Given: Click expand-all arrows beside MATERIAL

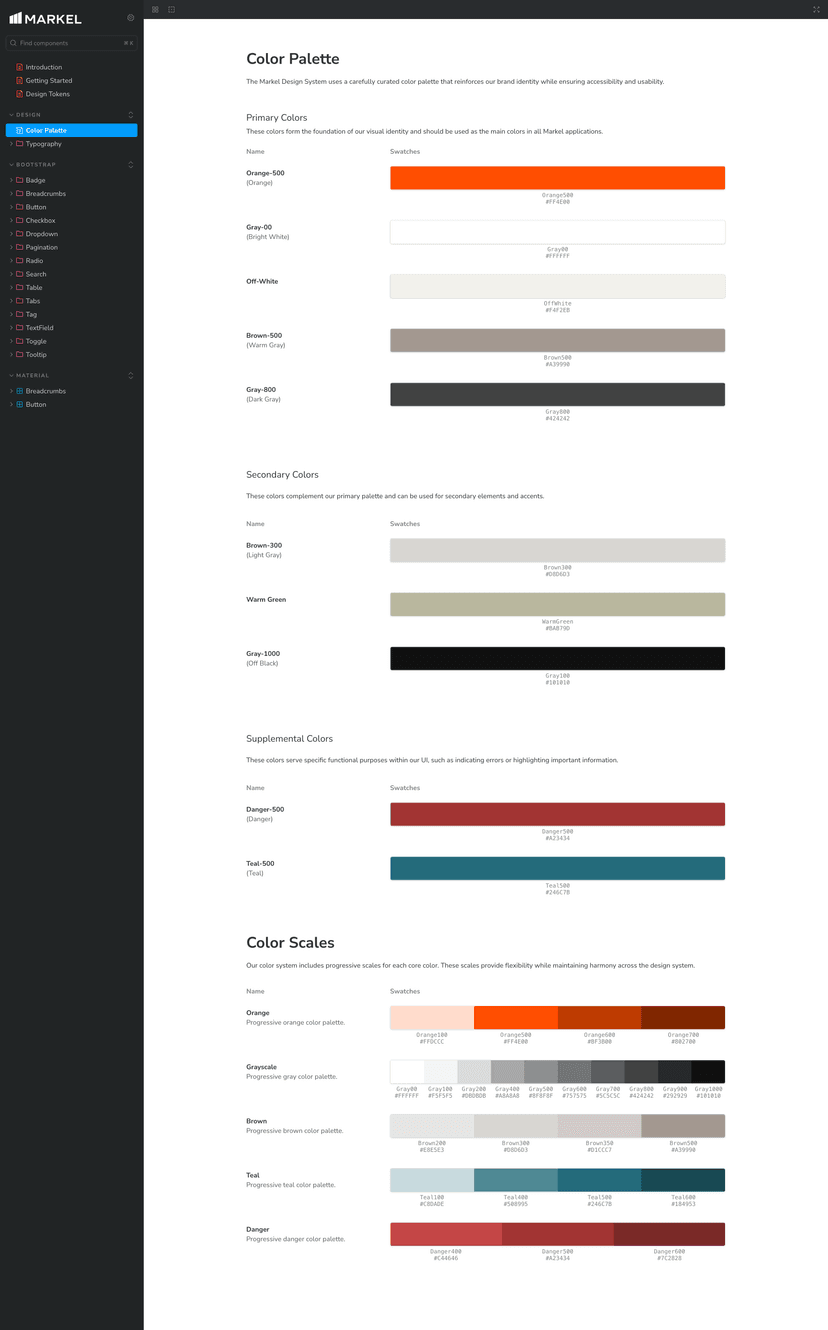Looking at the screenshot, I should tap(131, 375).
